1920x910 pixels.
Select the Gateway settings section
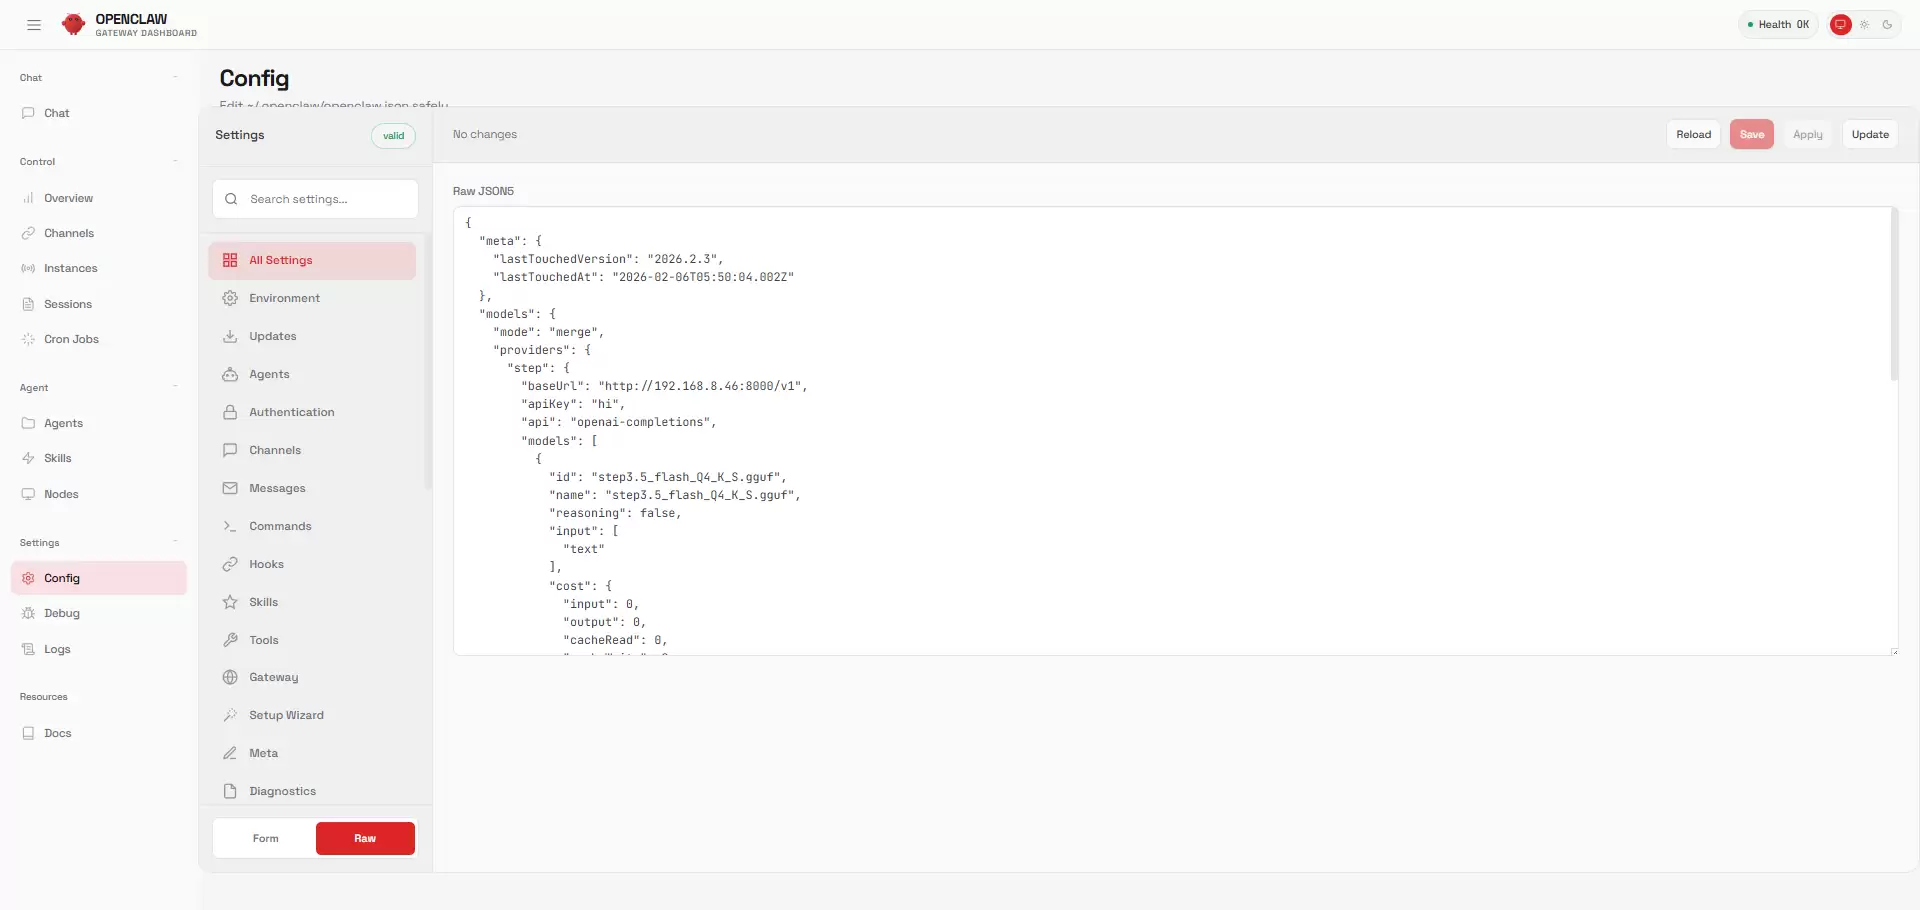(273, 678)
